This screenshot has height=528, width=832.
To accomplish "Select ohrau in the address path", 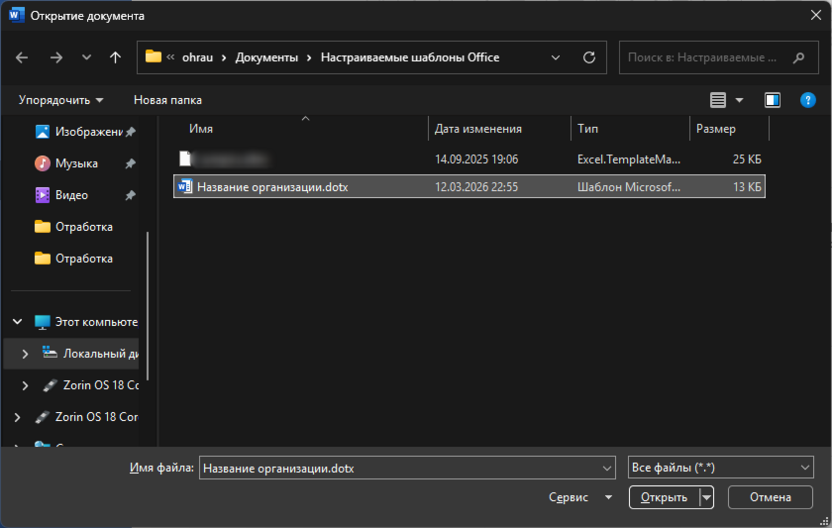I will [x=197, y=57].
